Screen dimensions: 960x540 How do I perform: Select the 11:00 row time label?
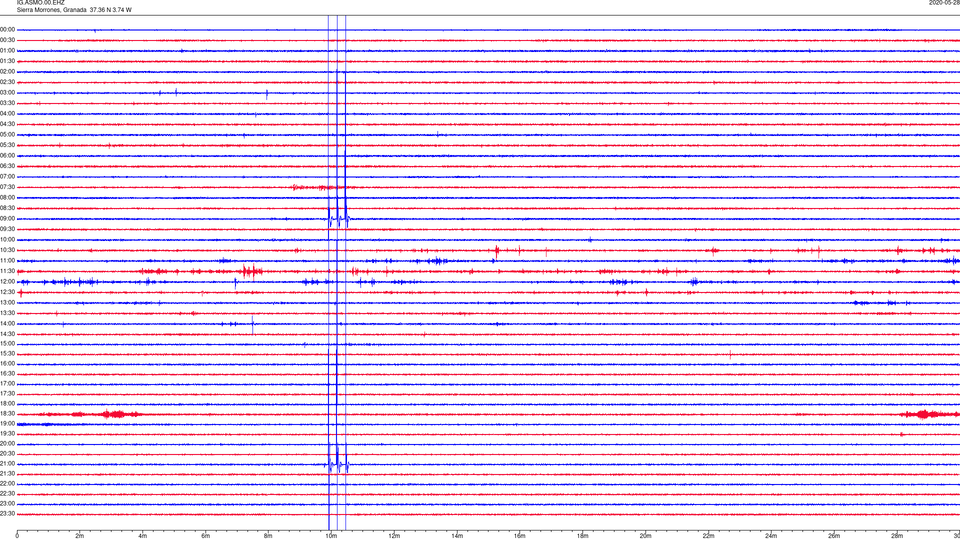pyautogui.click(x=7, y=261)
